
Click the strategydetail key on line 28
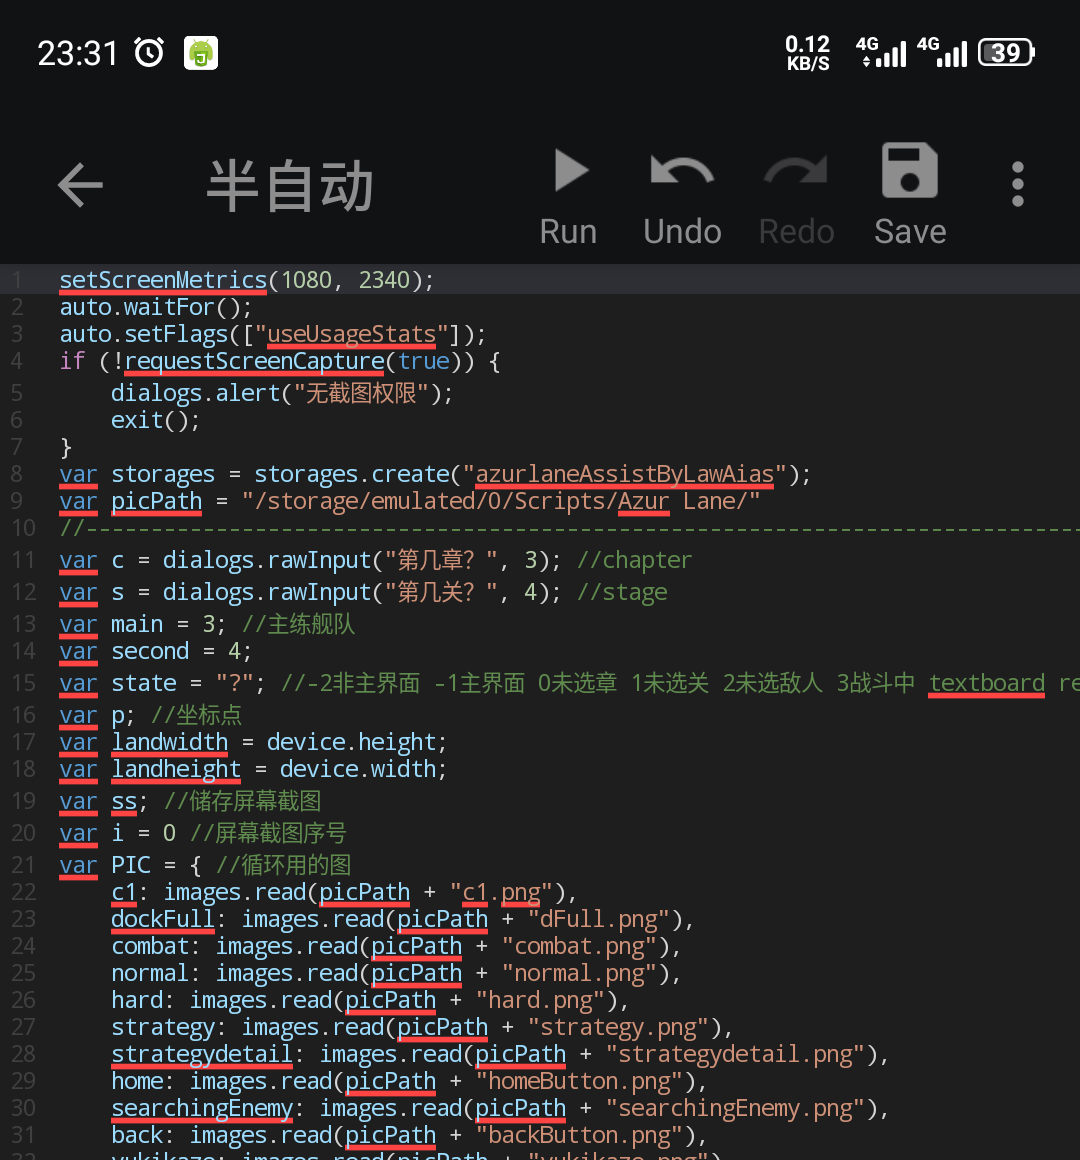201,1054
